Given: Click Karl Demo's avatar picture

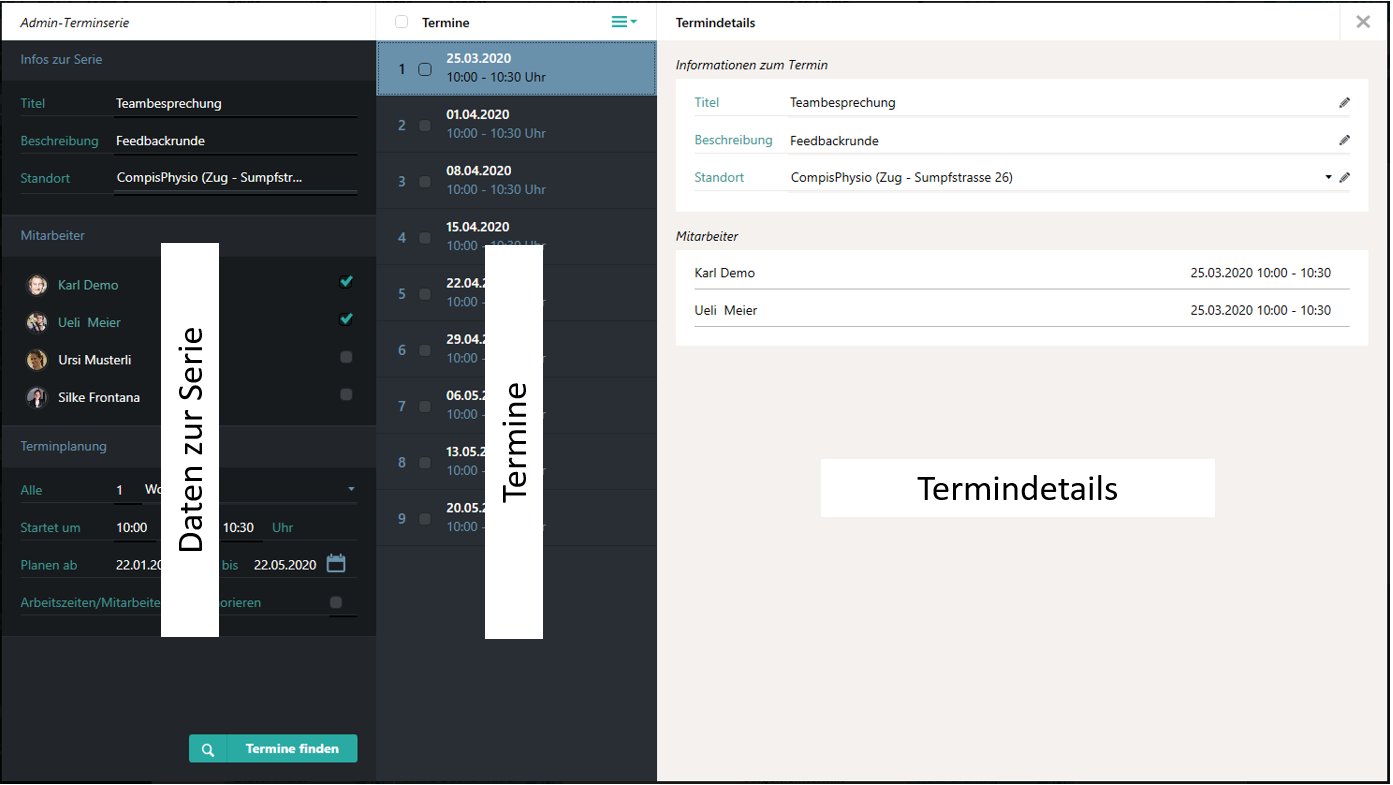Looking at the screenshot, I should coord(37,285).
